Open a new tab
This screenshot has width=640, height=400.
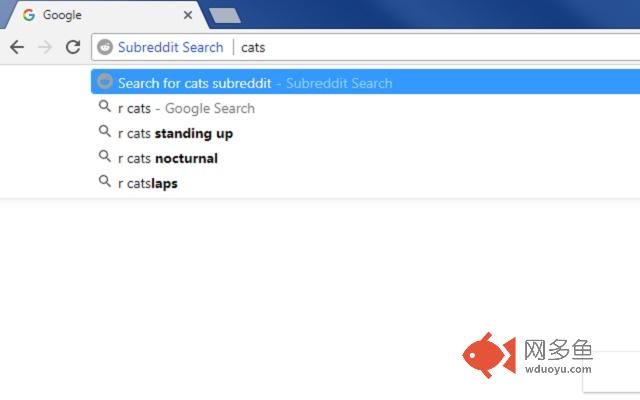pyautogui.click(x=224, y=16)
